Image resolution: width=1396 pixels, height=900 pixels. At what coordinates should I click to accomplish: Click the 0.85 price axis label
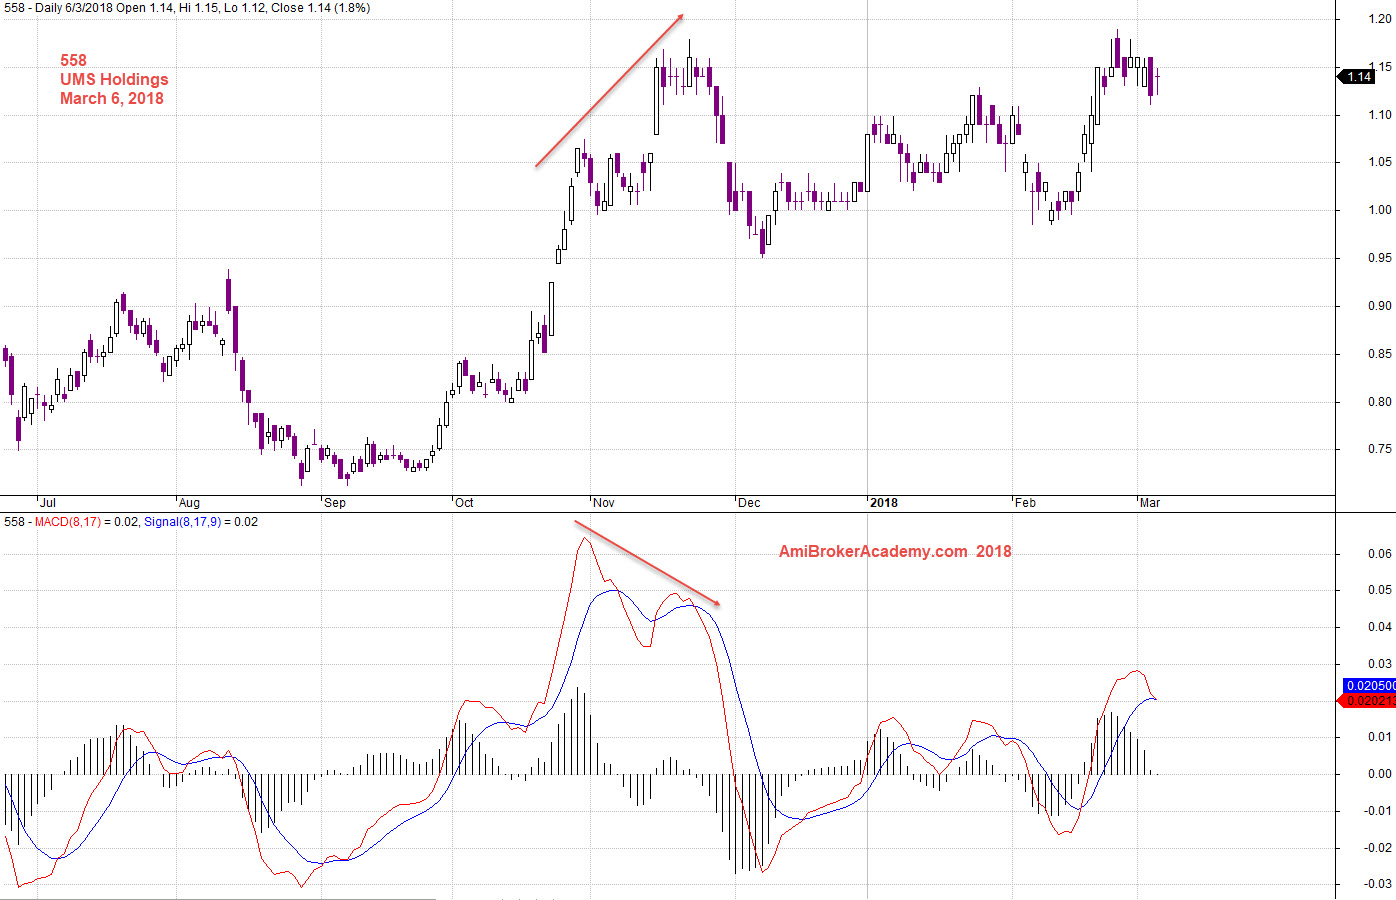[1380, 354]
